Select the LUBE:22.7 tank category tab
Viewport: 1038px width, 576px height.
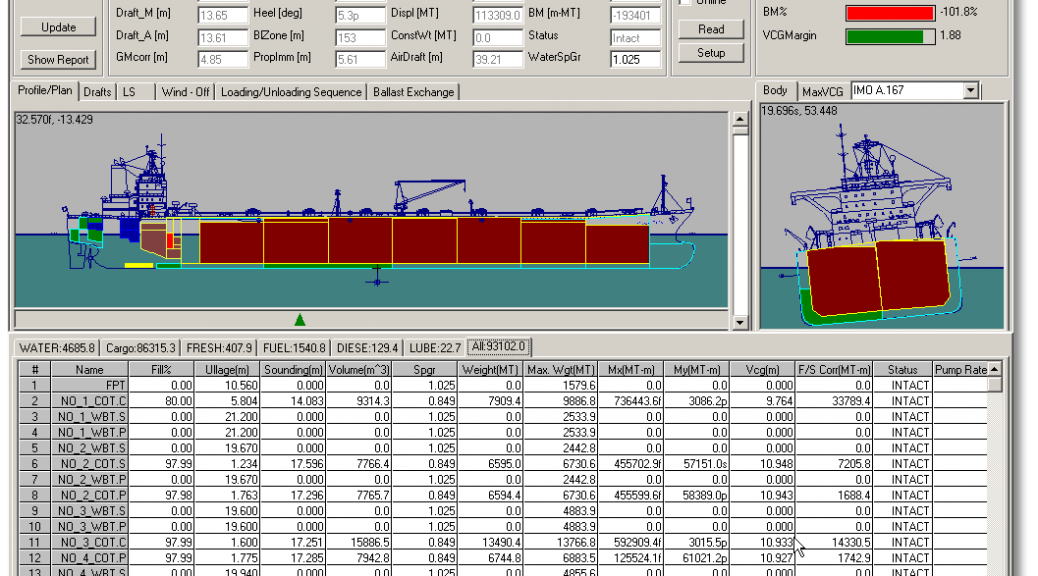coord(434,348)
